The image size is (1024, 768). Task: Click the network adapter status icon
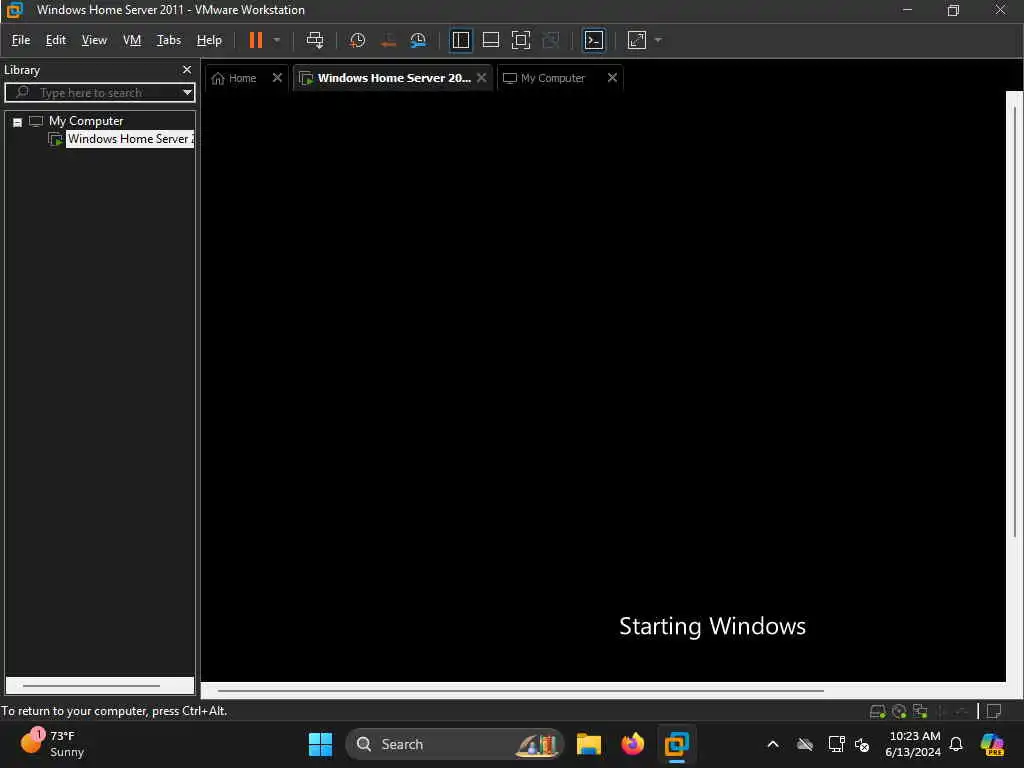click(920, 711)
